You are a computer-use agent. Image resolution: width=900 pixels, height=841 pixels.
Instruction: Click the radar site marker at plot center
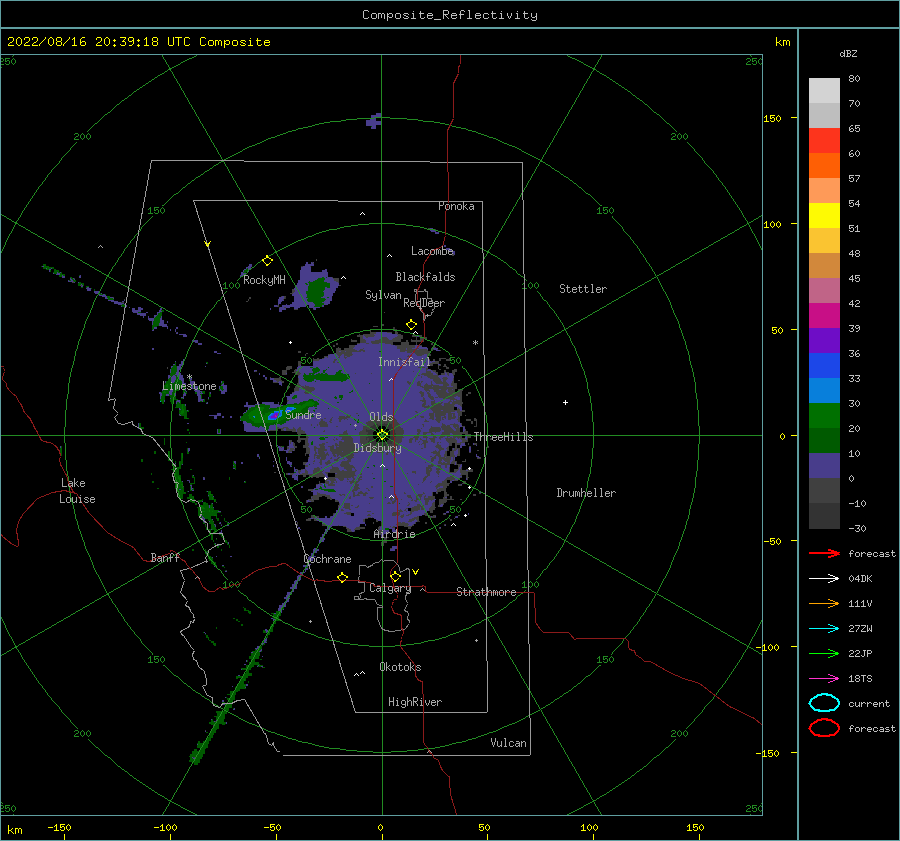point(382,435)
